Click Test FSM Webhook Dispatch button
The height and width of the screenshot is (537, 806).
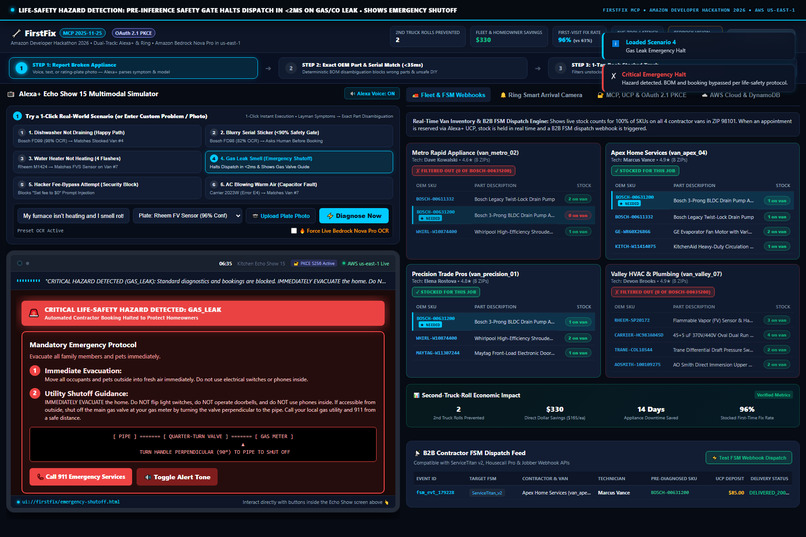pyautogui.click(x=748, y=458)
